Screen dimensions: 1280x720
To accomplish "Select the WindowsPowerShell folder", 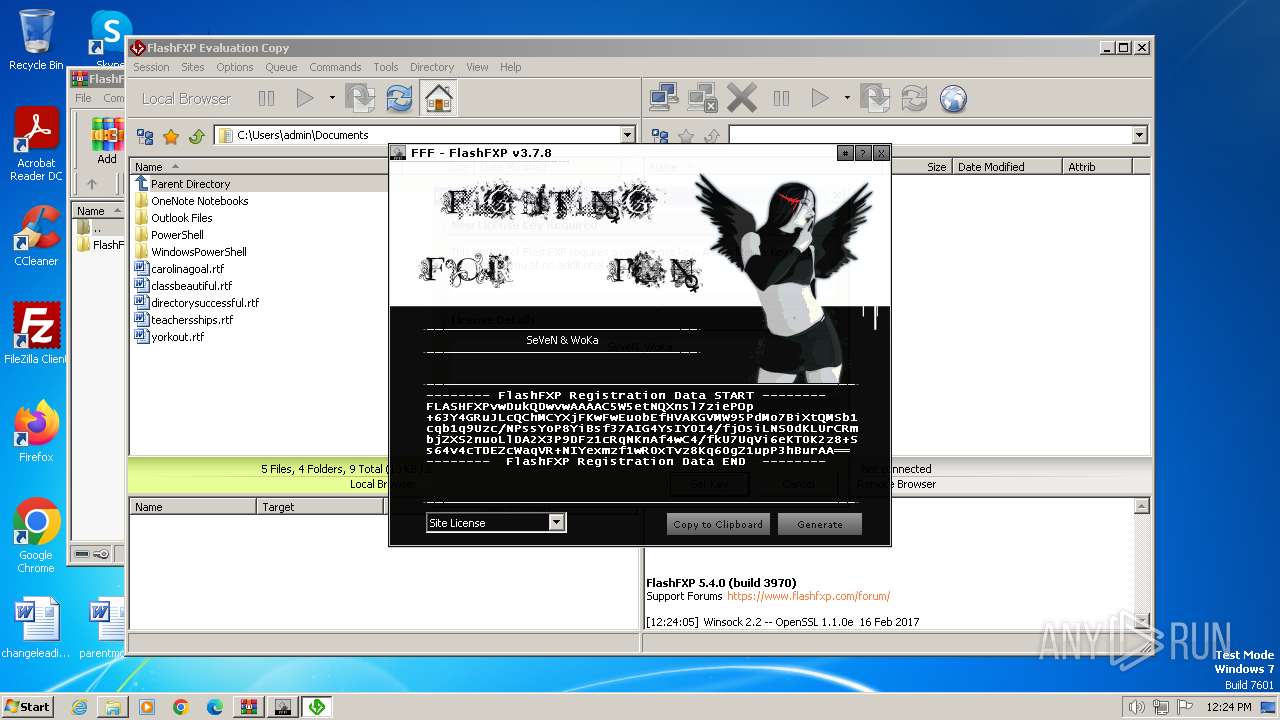I will (x=198, y=252).
